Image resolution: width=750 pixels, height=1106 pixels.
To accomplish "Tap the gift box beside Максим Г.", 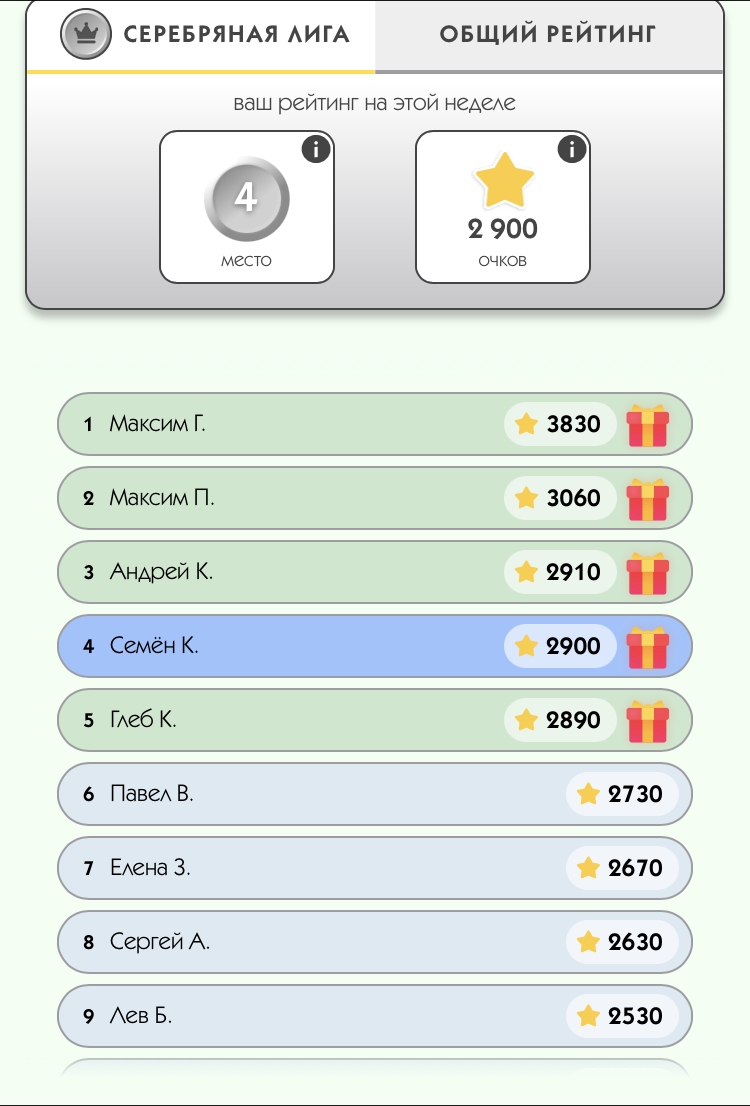I will pos(648,425).
